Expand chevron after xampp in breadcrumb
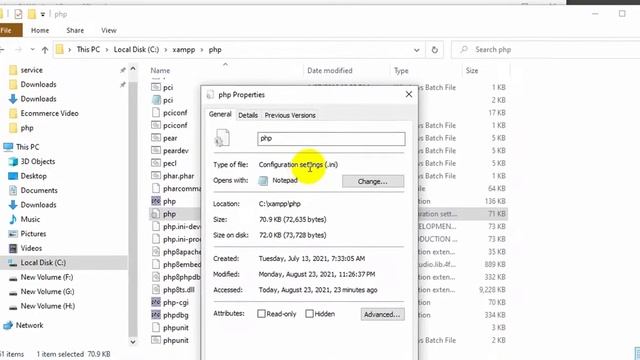The height and width of the screenshot is (360, 640). pos(202,50)
